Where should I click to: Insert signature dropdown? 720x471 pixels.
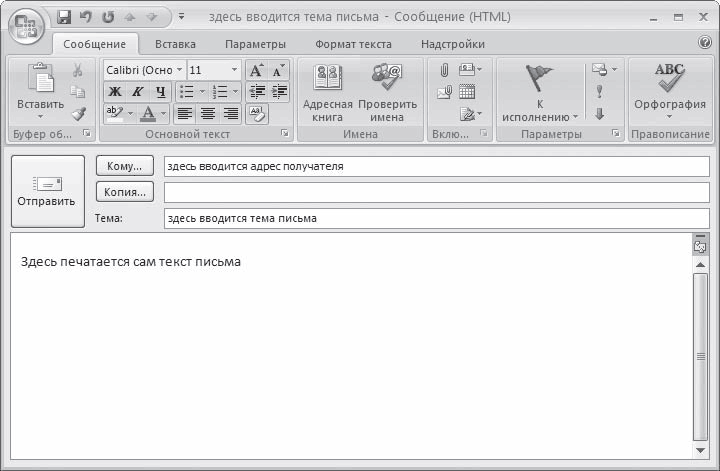click(x=471, y=114)
